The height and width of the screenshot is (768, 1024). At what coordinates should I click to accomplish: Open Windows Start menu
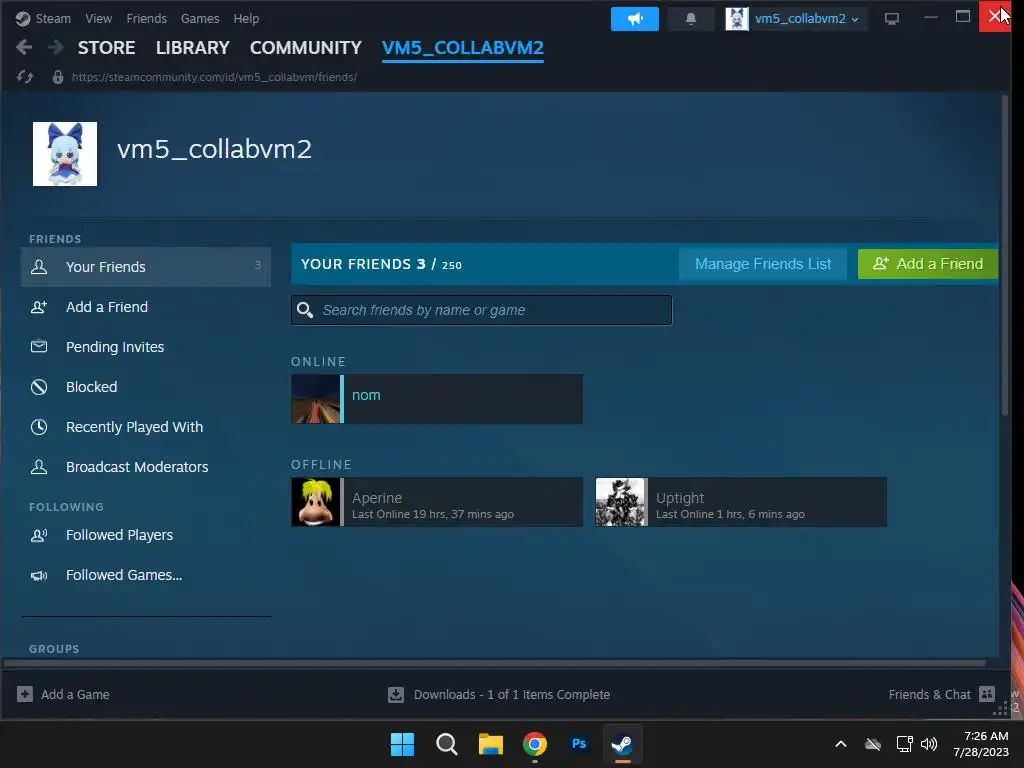click(402, 744)
